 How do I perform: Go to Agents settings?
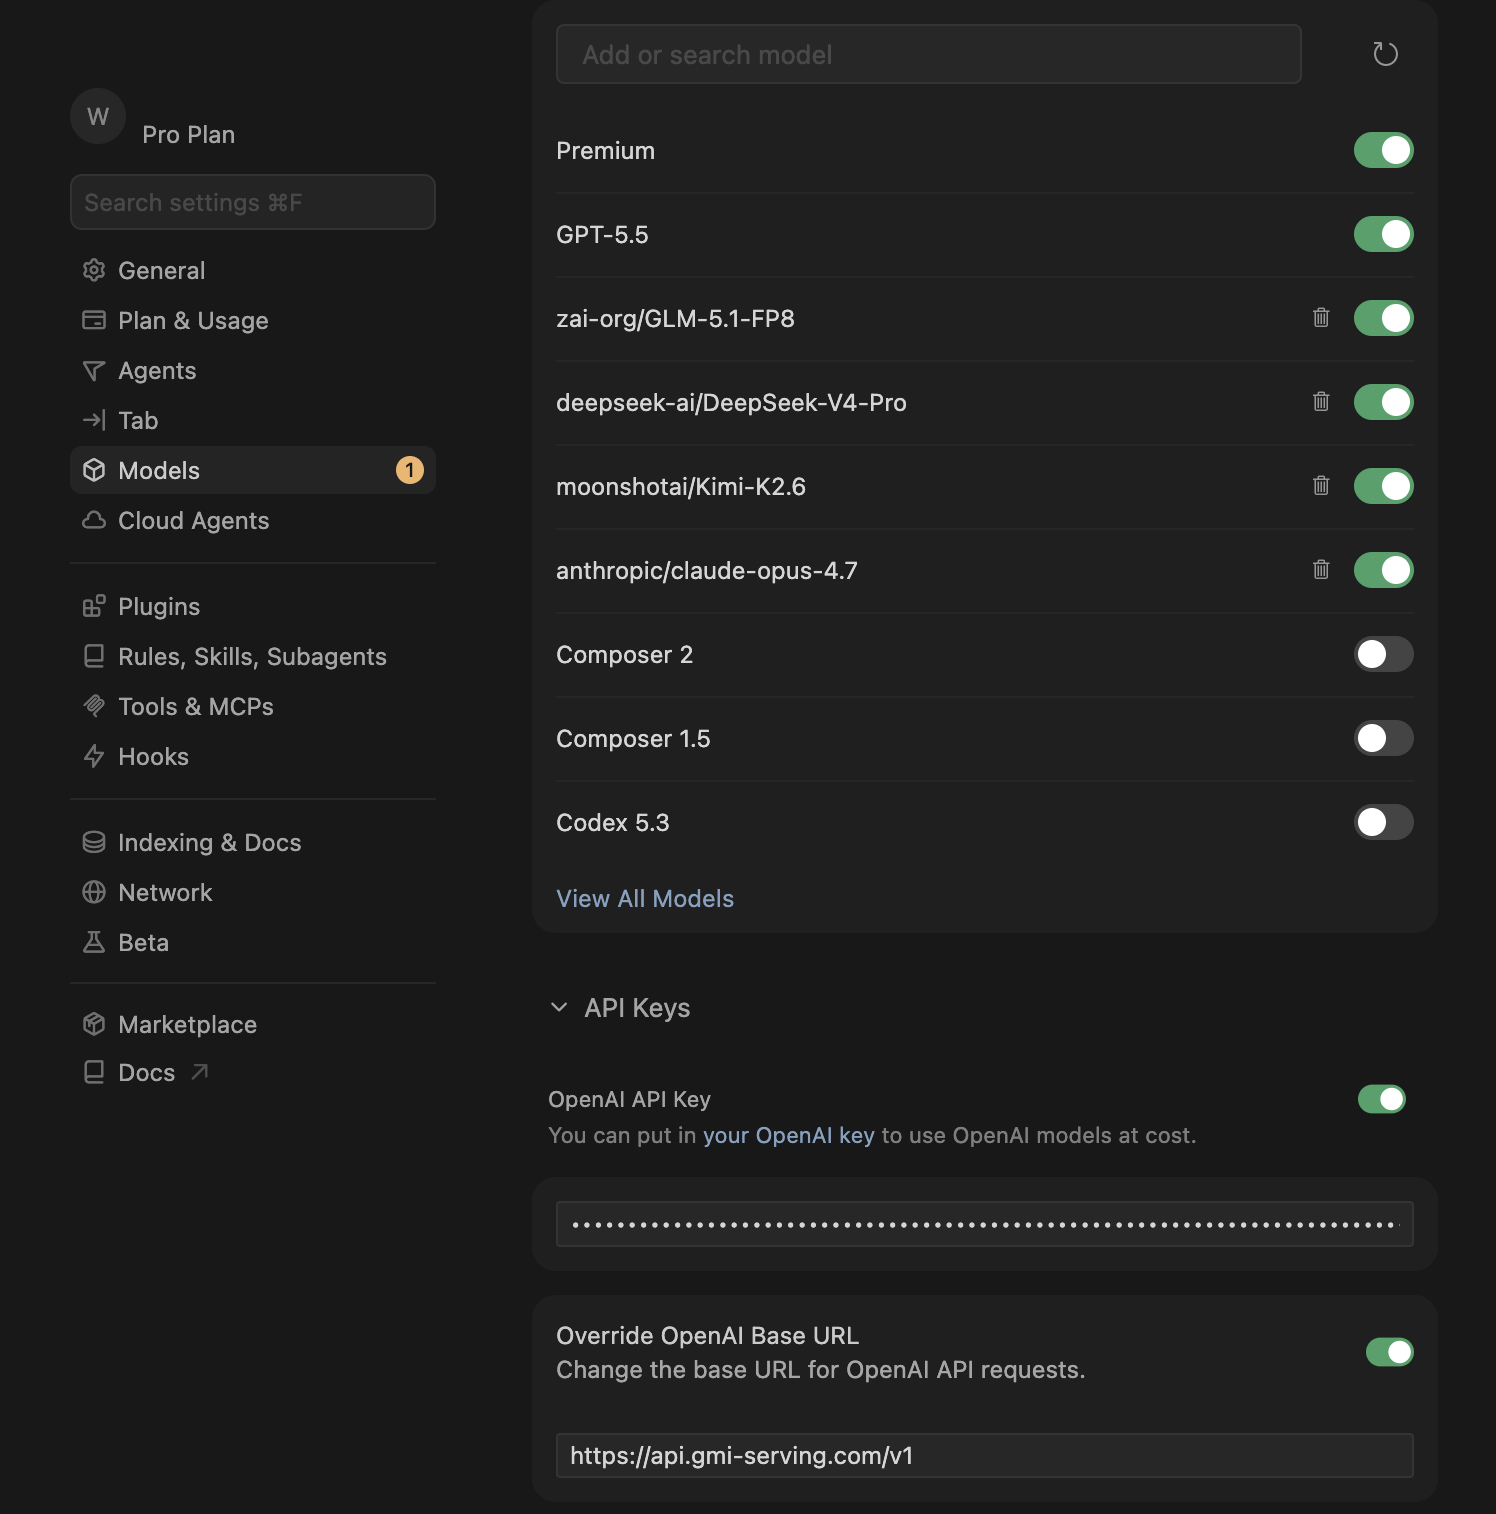point(253,370)
